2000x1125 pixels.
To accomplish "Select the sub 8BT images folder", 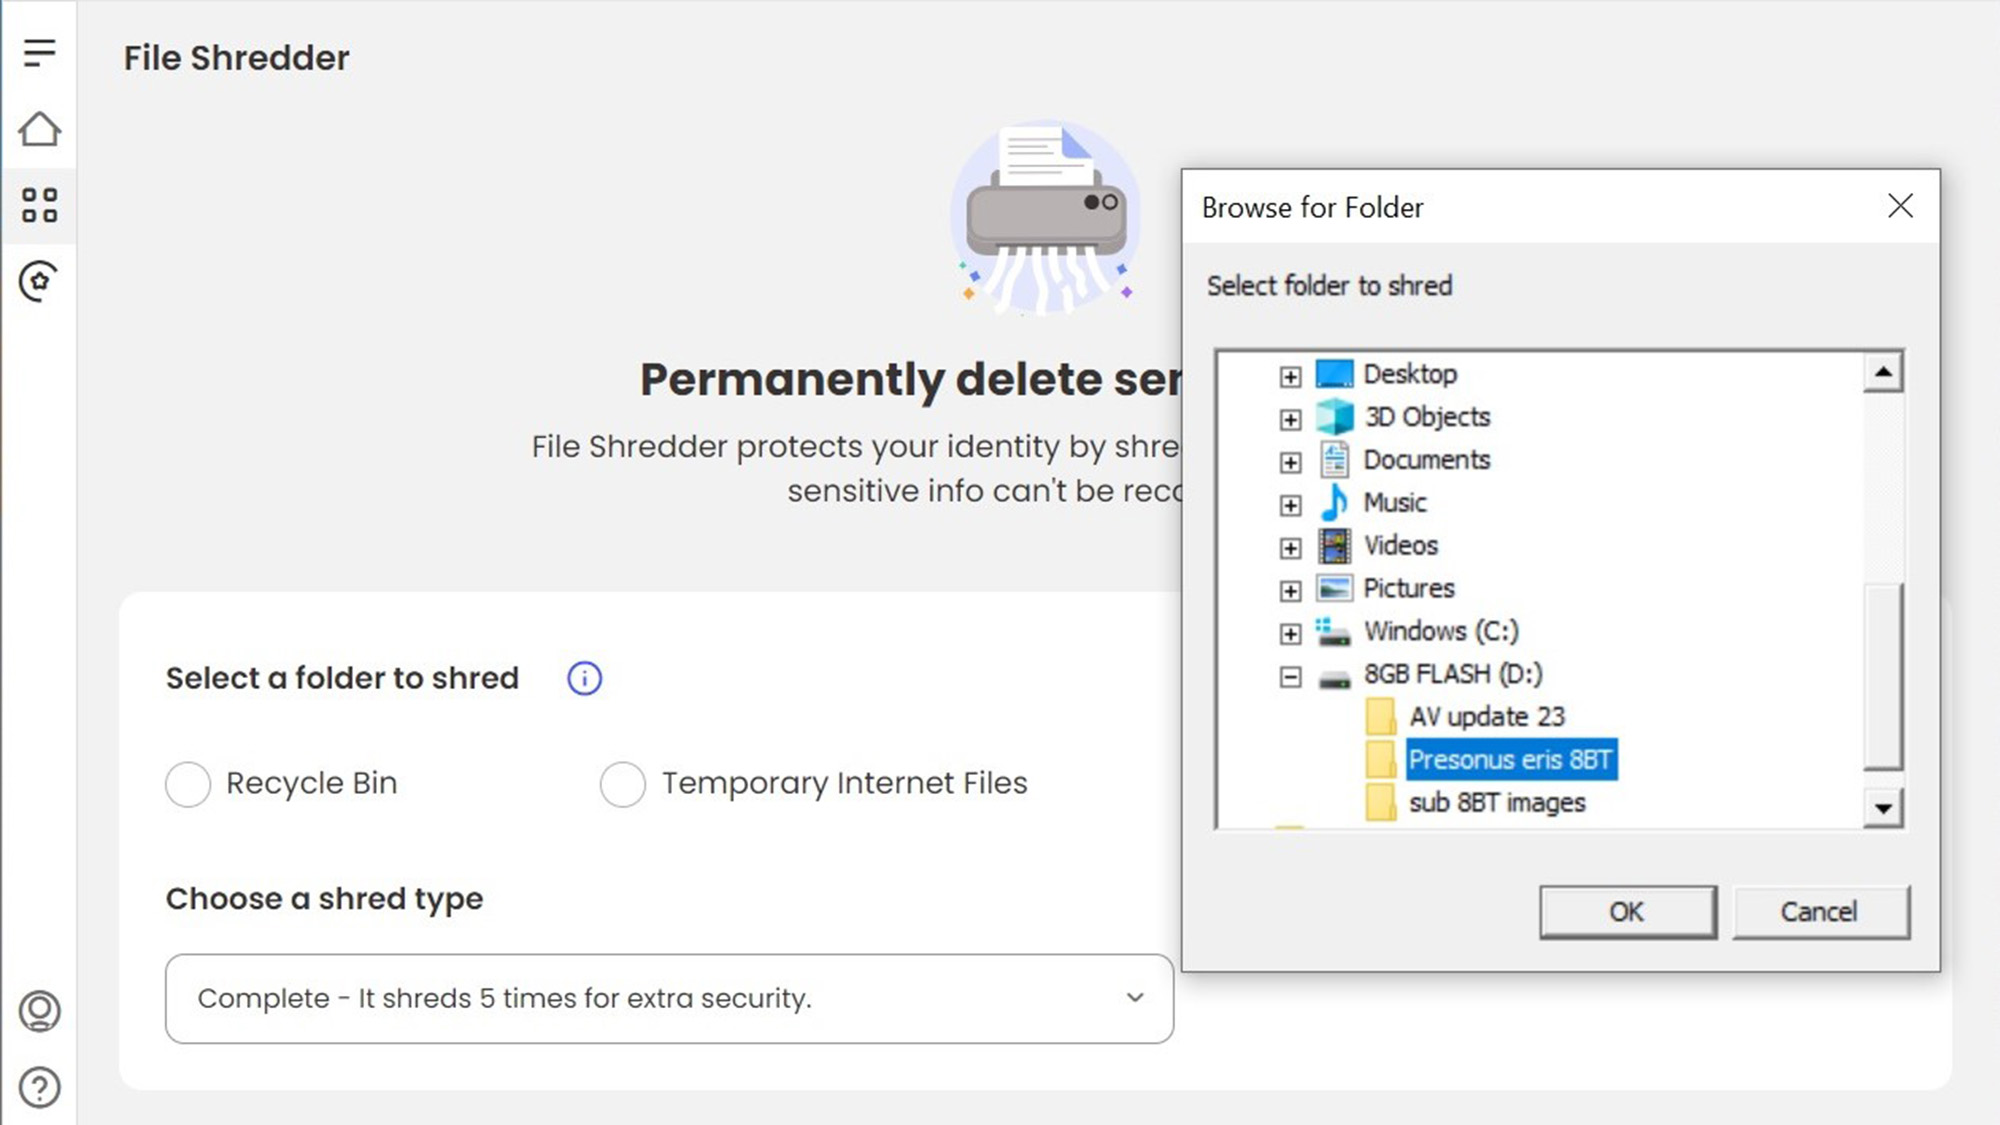I will point(1496,803).
